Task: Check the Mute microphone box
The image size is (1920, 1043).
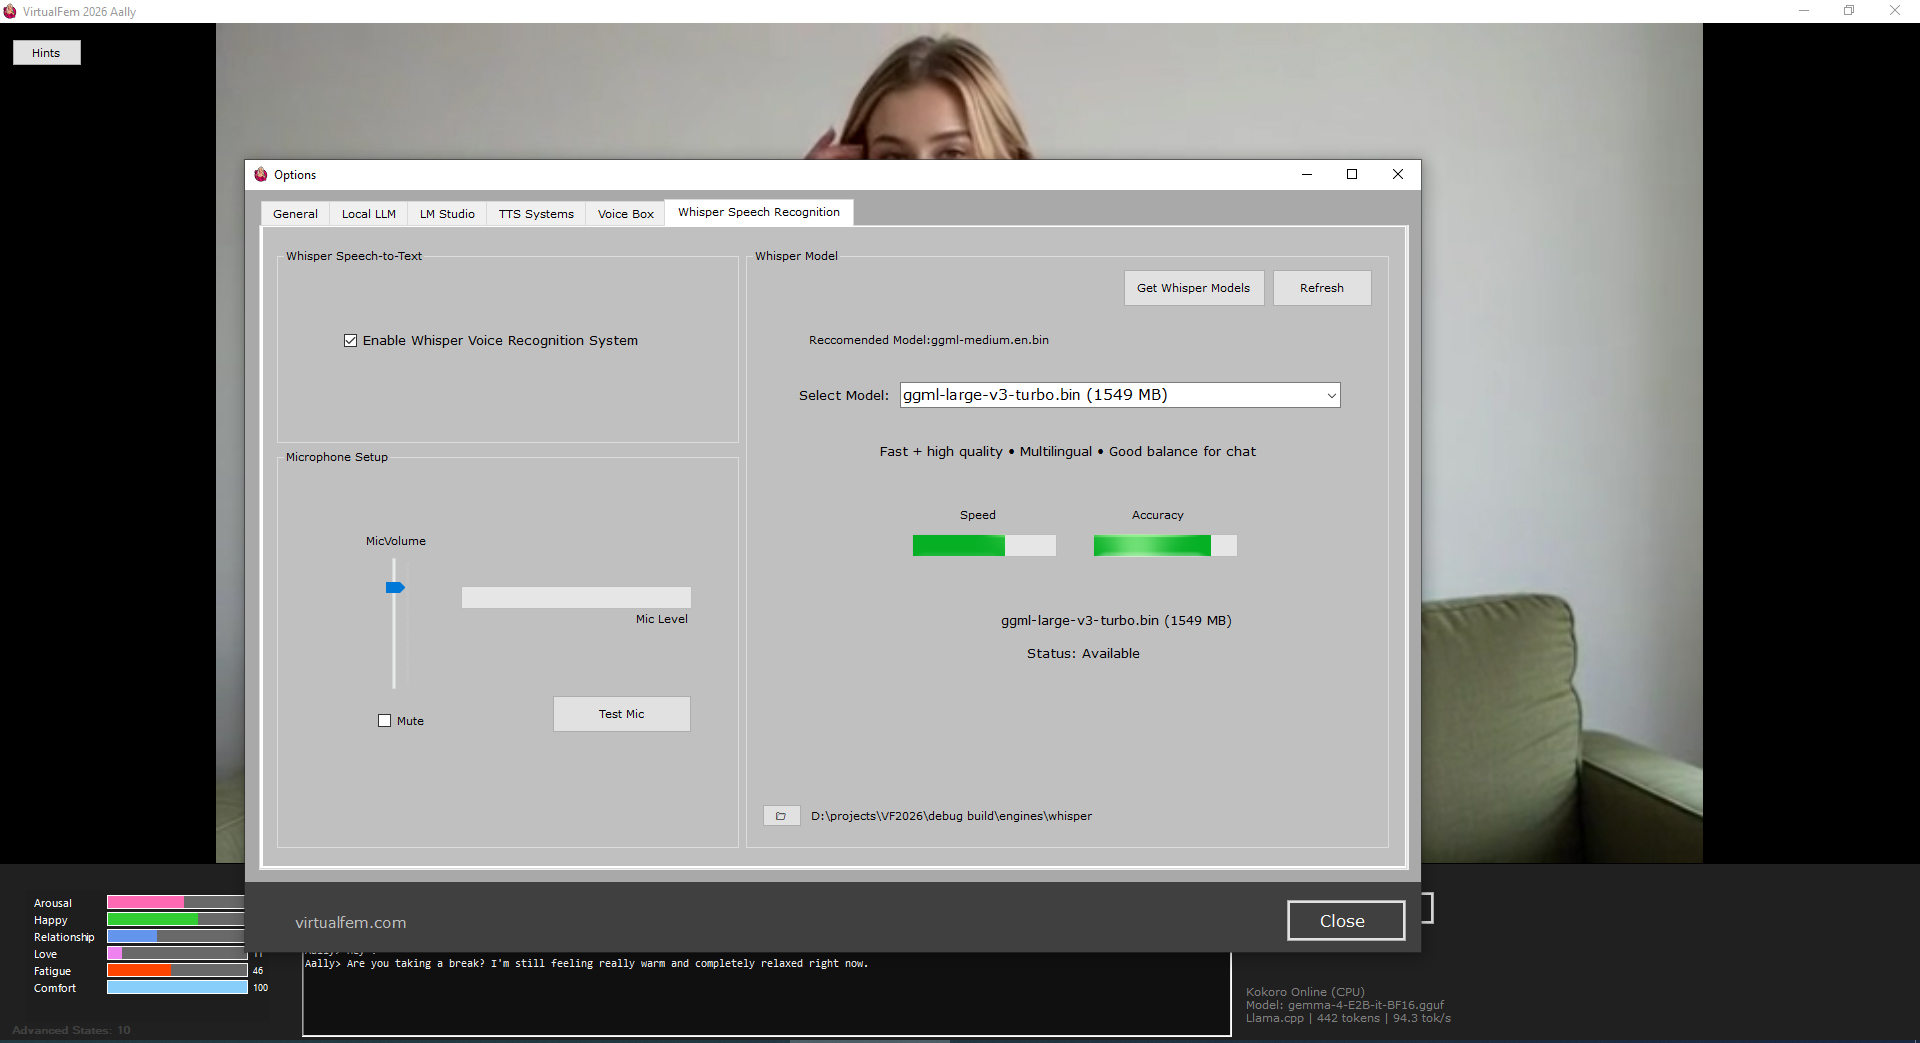Action: pyautogui.click(x=384, y=721)
